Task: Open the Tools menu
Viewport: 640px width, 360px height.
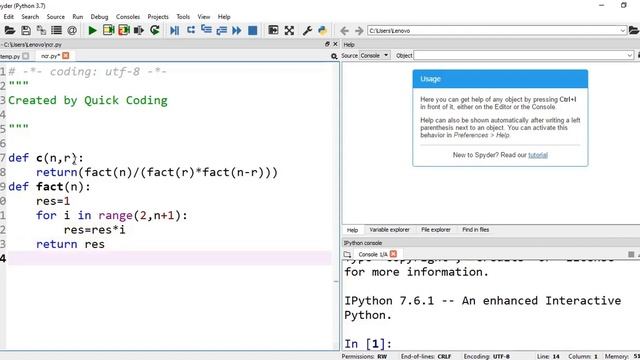Action: pos(183,17)
